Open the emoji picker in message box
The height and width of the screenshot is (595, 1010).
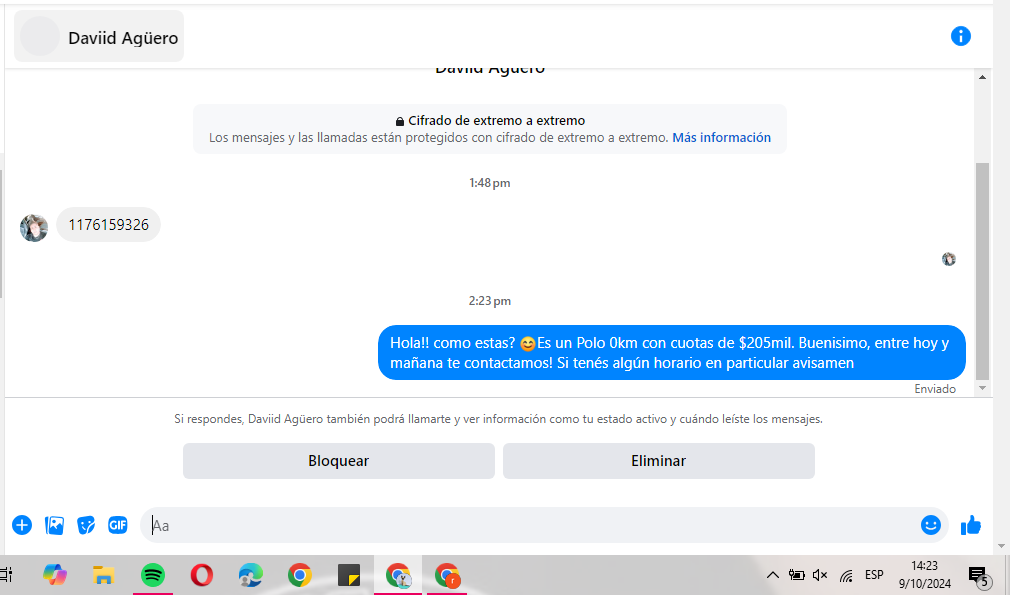(930, 525)
